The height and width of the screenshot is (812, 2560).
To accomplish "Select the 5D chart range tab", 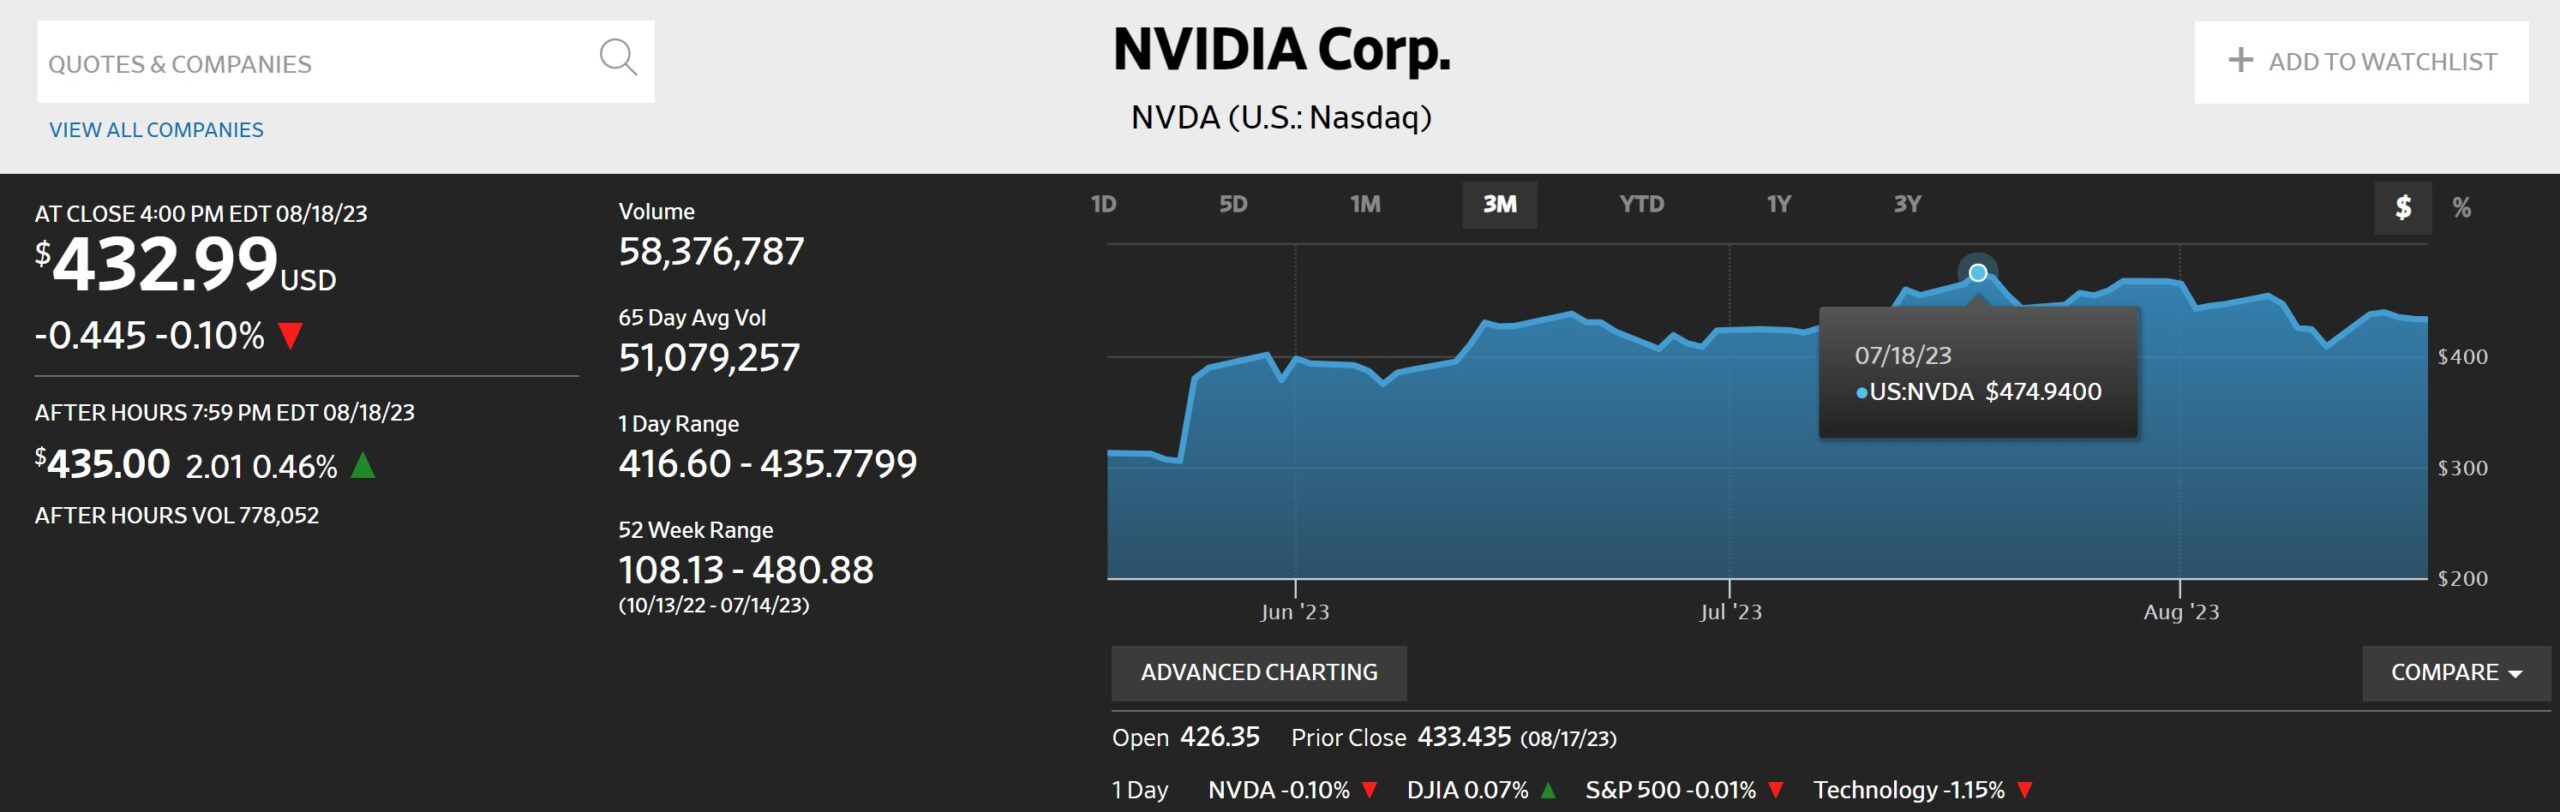I will (x=1232, y=205).
